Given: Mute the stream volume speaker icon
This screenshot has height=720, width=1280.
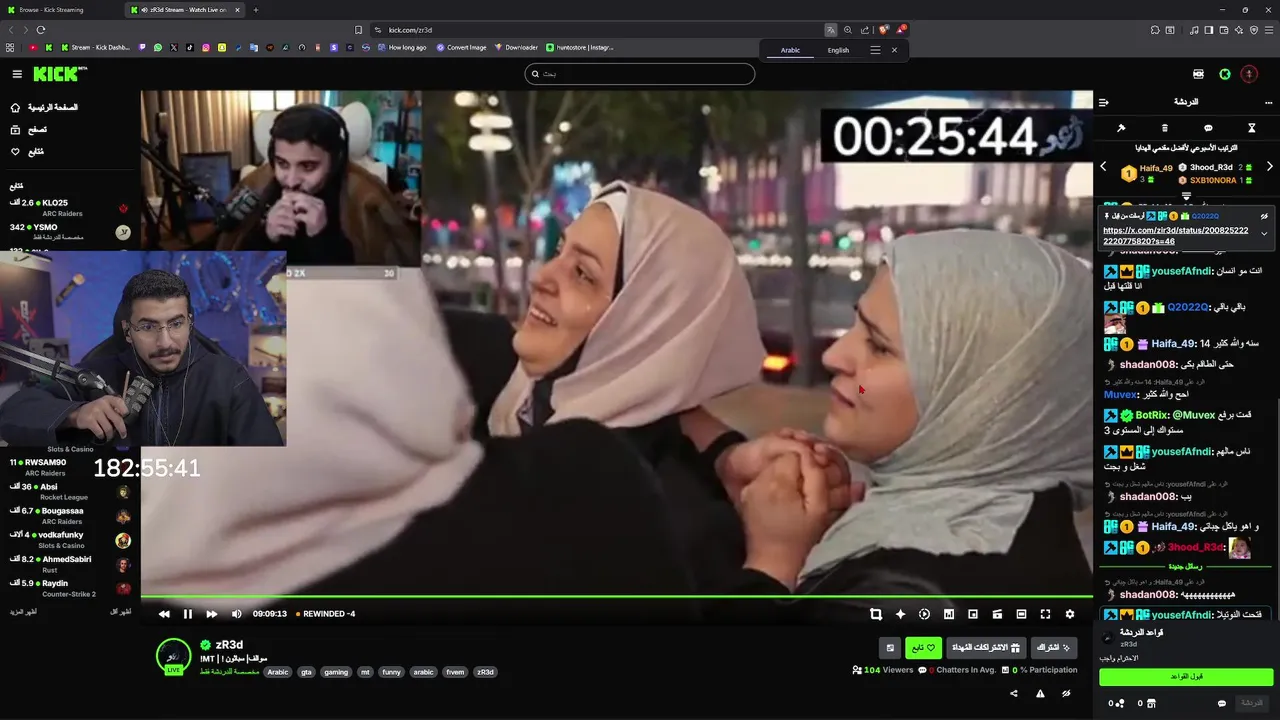Looking at the screenshot, I should 236,614.
